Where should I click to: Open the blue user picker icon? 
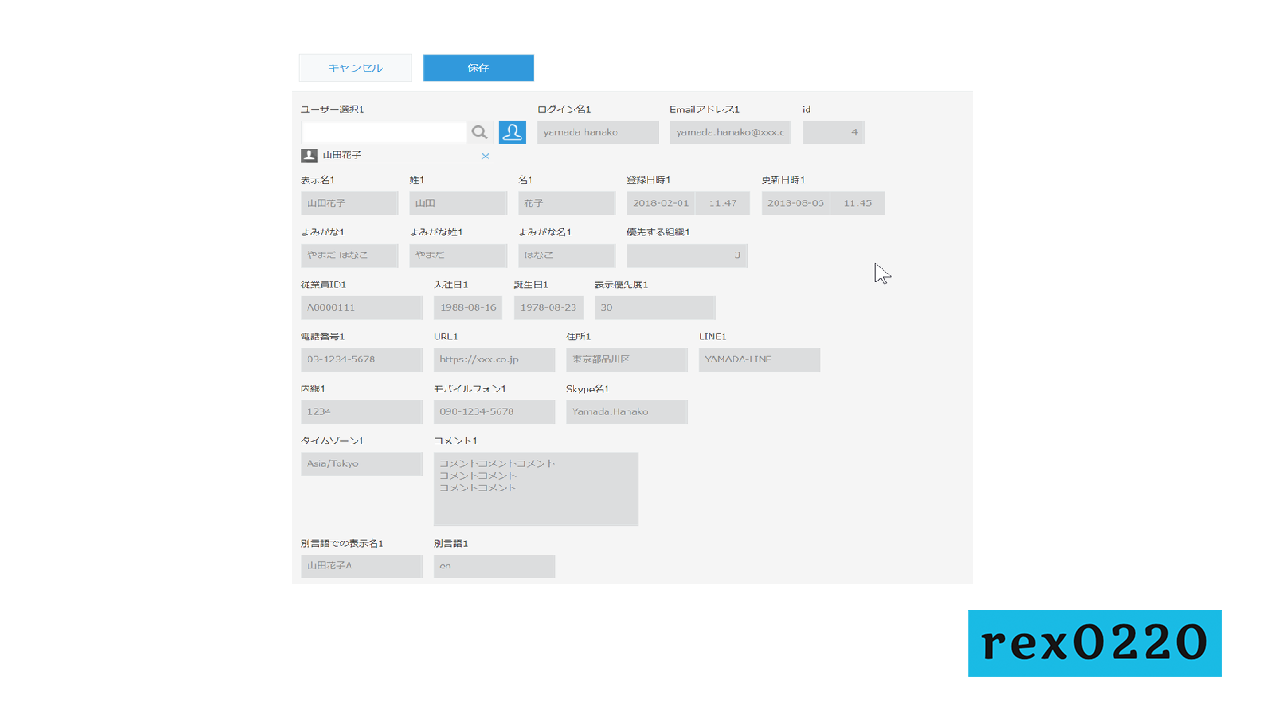512,132
